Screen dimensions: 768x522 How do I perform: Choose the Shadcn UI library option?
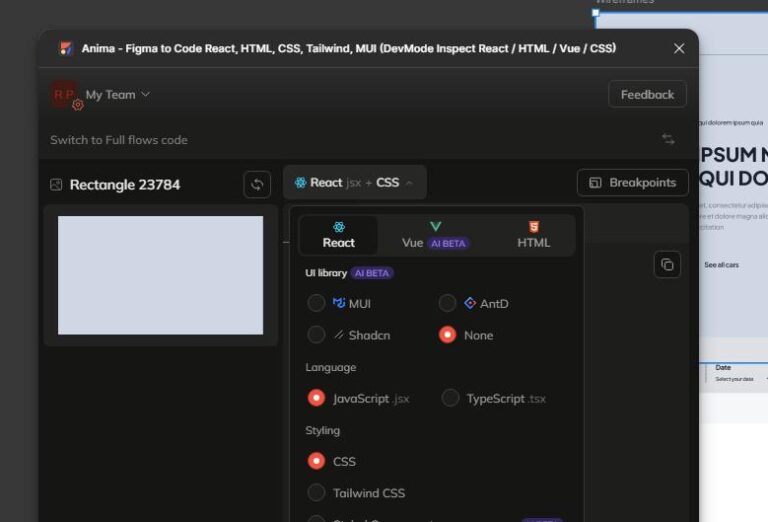tap(316, 335)
